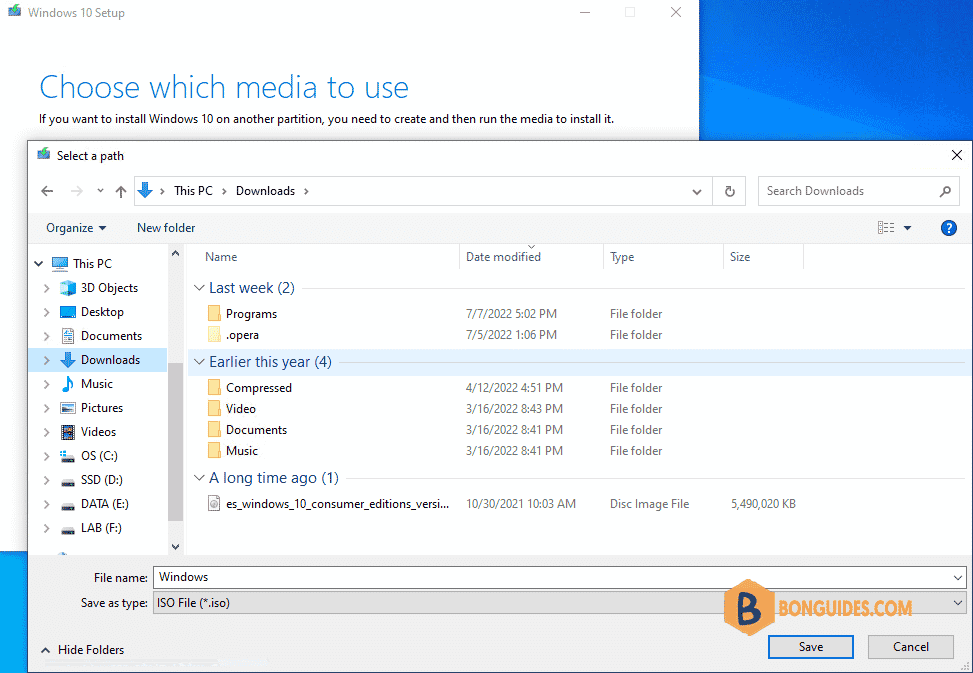Viewport: 973px width, 673px height.
Task: Close the Select a path dialog
Action: click(x=956, y=155)
